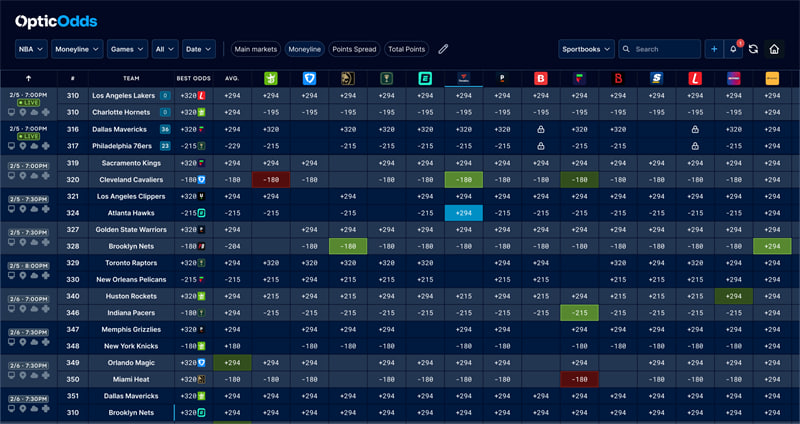
Task: Click the blue plus add button
Action: point(714,48)
